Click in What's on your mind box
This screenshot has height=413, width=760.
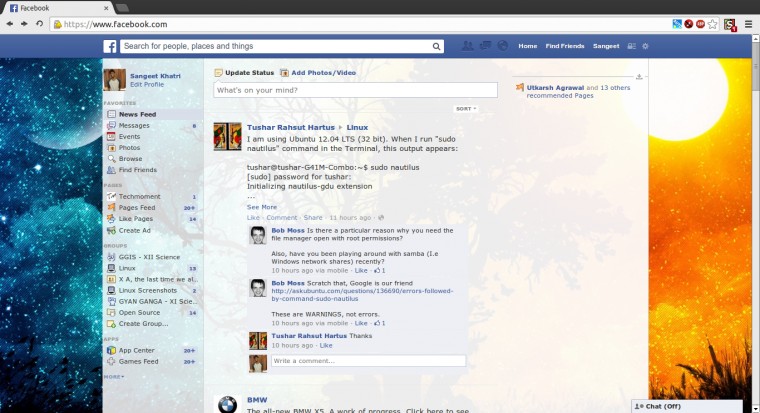click(x=355, y=90)
